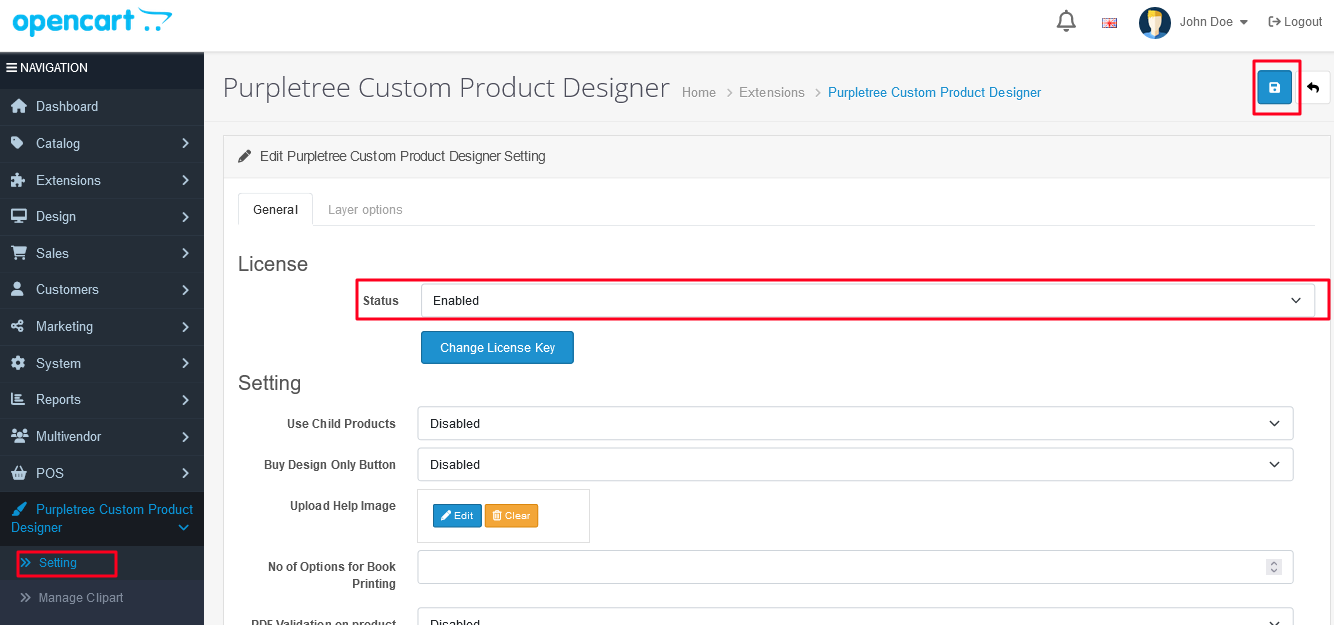Click the OpenCart logo

pyautogui.click(x=92, y=21)
